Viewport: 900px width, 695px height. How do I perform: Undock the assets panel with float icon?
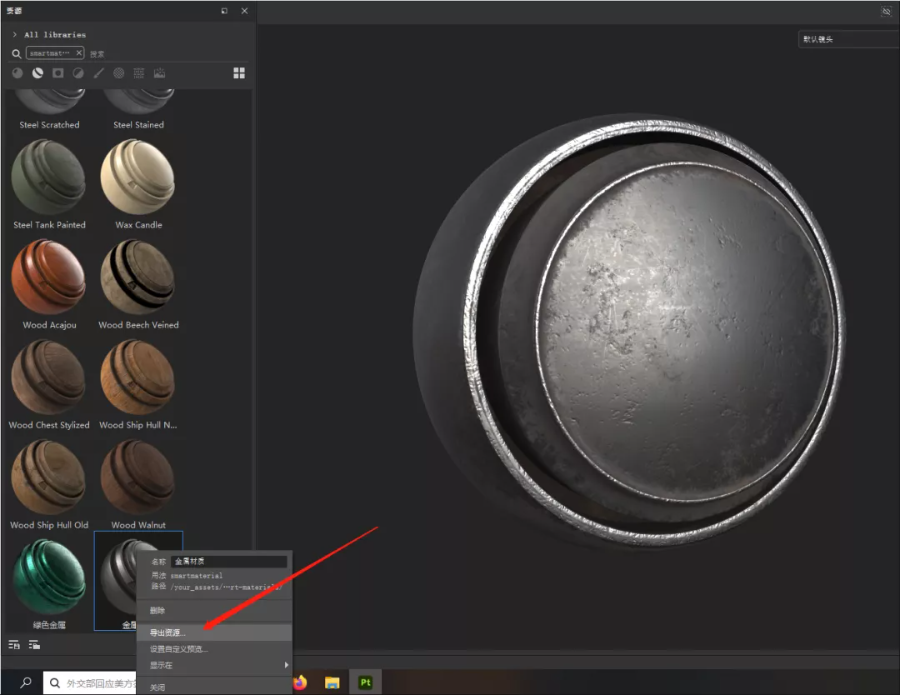[224, 11]
